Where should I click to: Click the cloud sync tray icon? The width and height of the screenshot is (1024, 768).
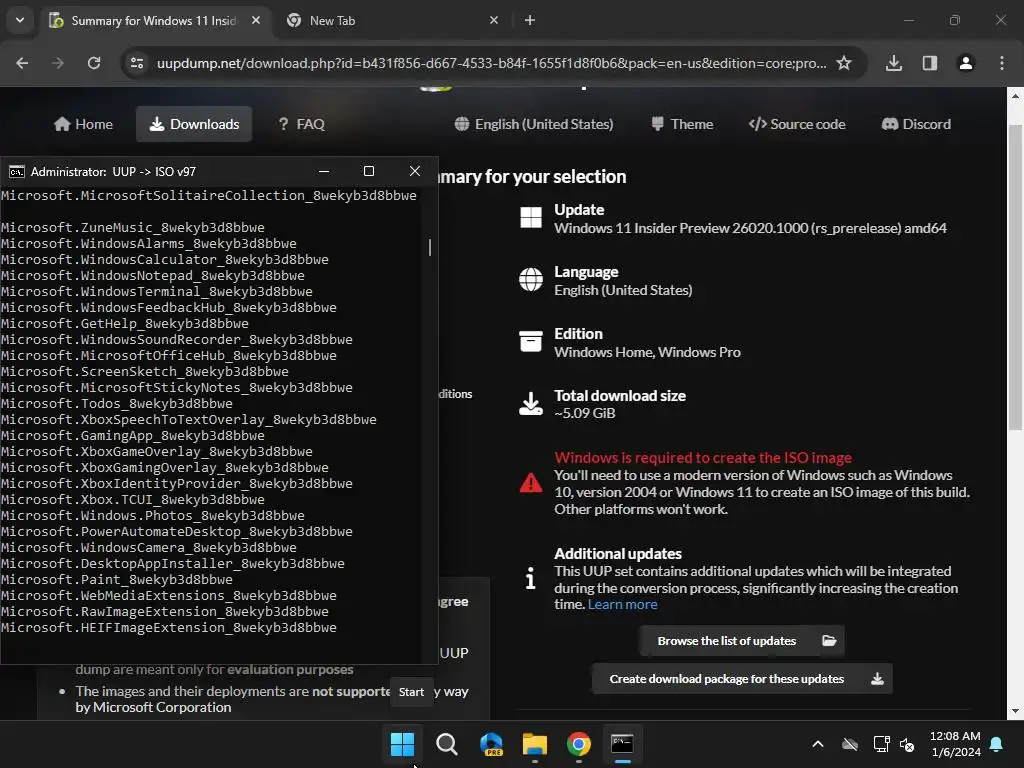coord(850,744)
